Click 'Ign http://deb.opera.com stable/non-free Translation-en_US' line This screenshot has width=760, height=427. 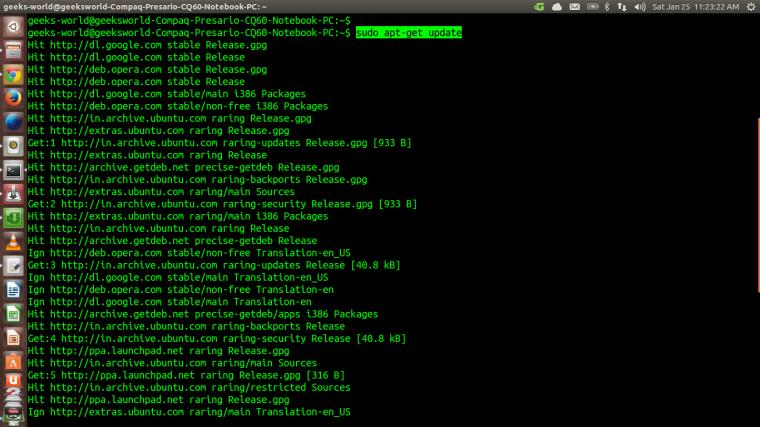pos(189,253)
